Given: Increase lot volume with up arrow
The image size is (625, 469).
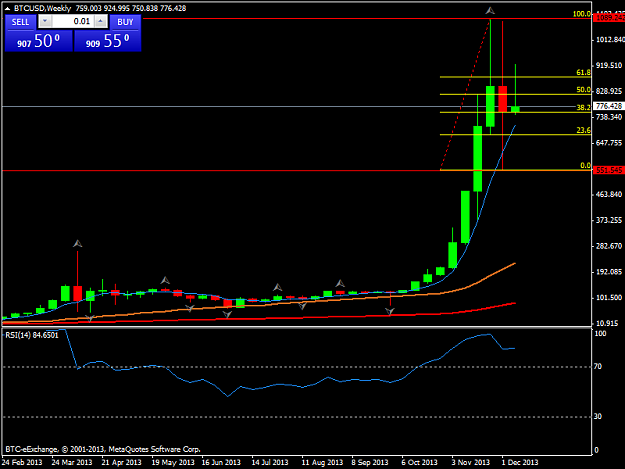Looking at the screenshot, I should [101, 21].
